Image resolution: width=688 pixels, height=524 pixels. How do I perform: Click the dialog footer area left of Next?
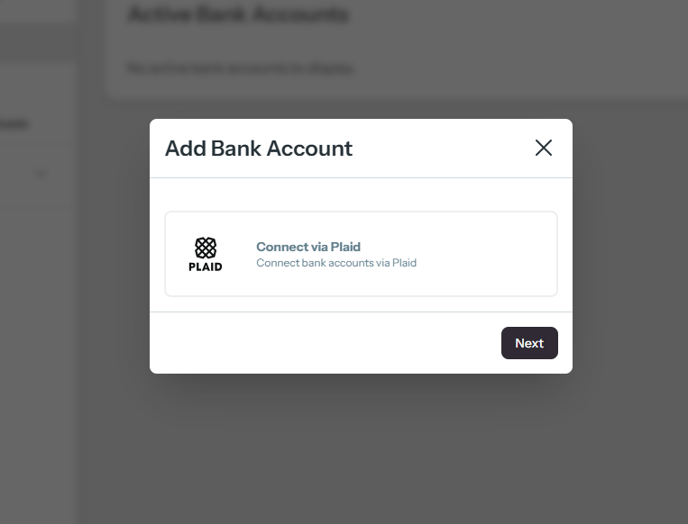pyautogui.click(x=325, y=343)
